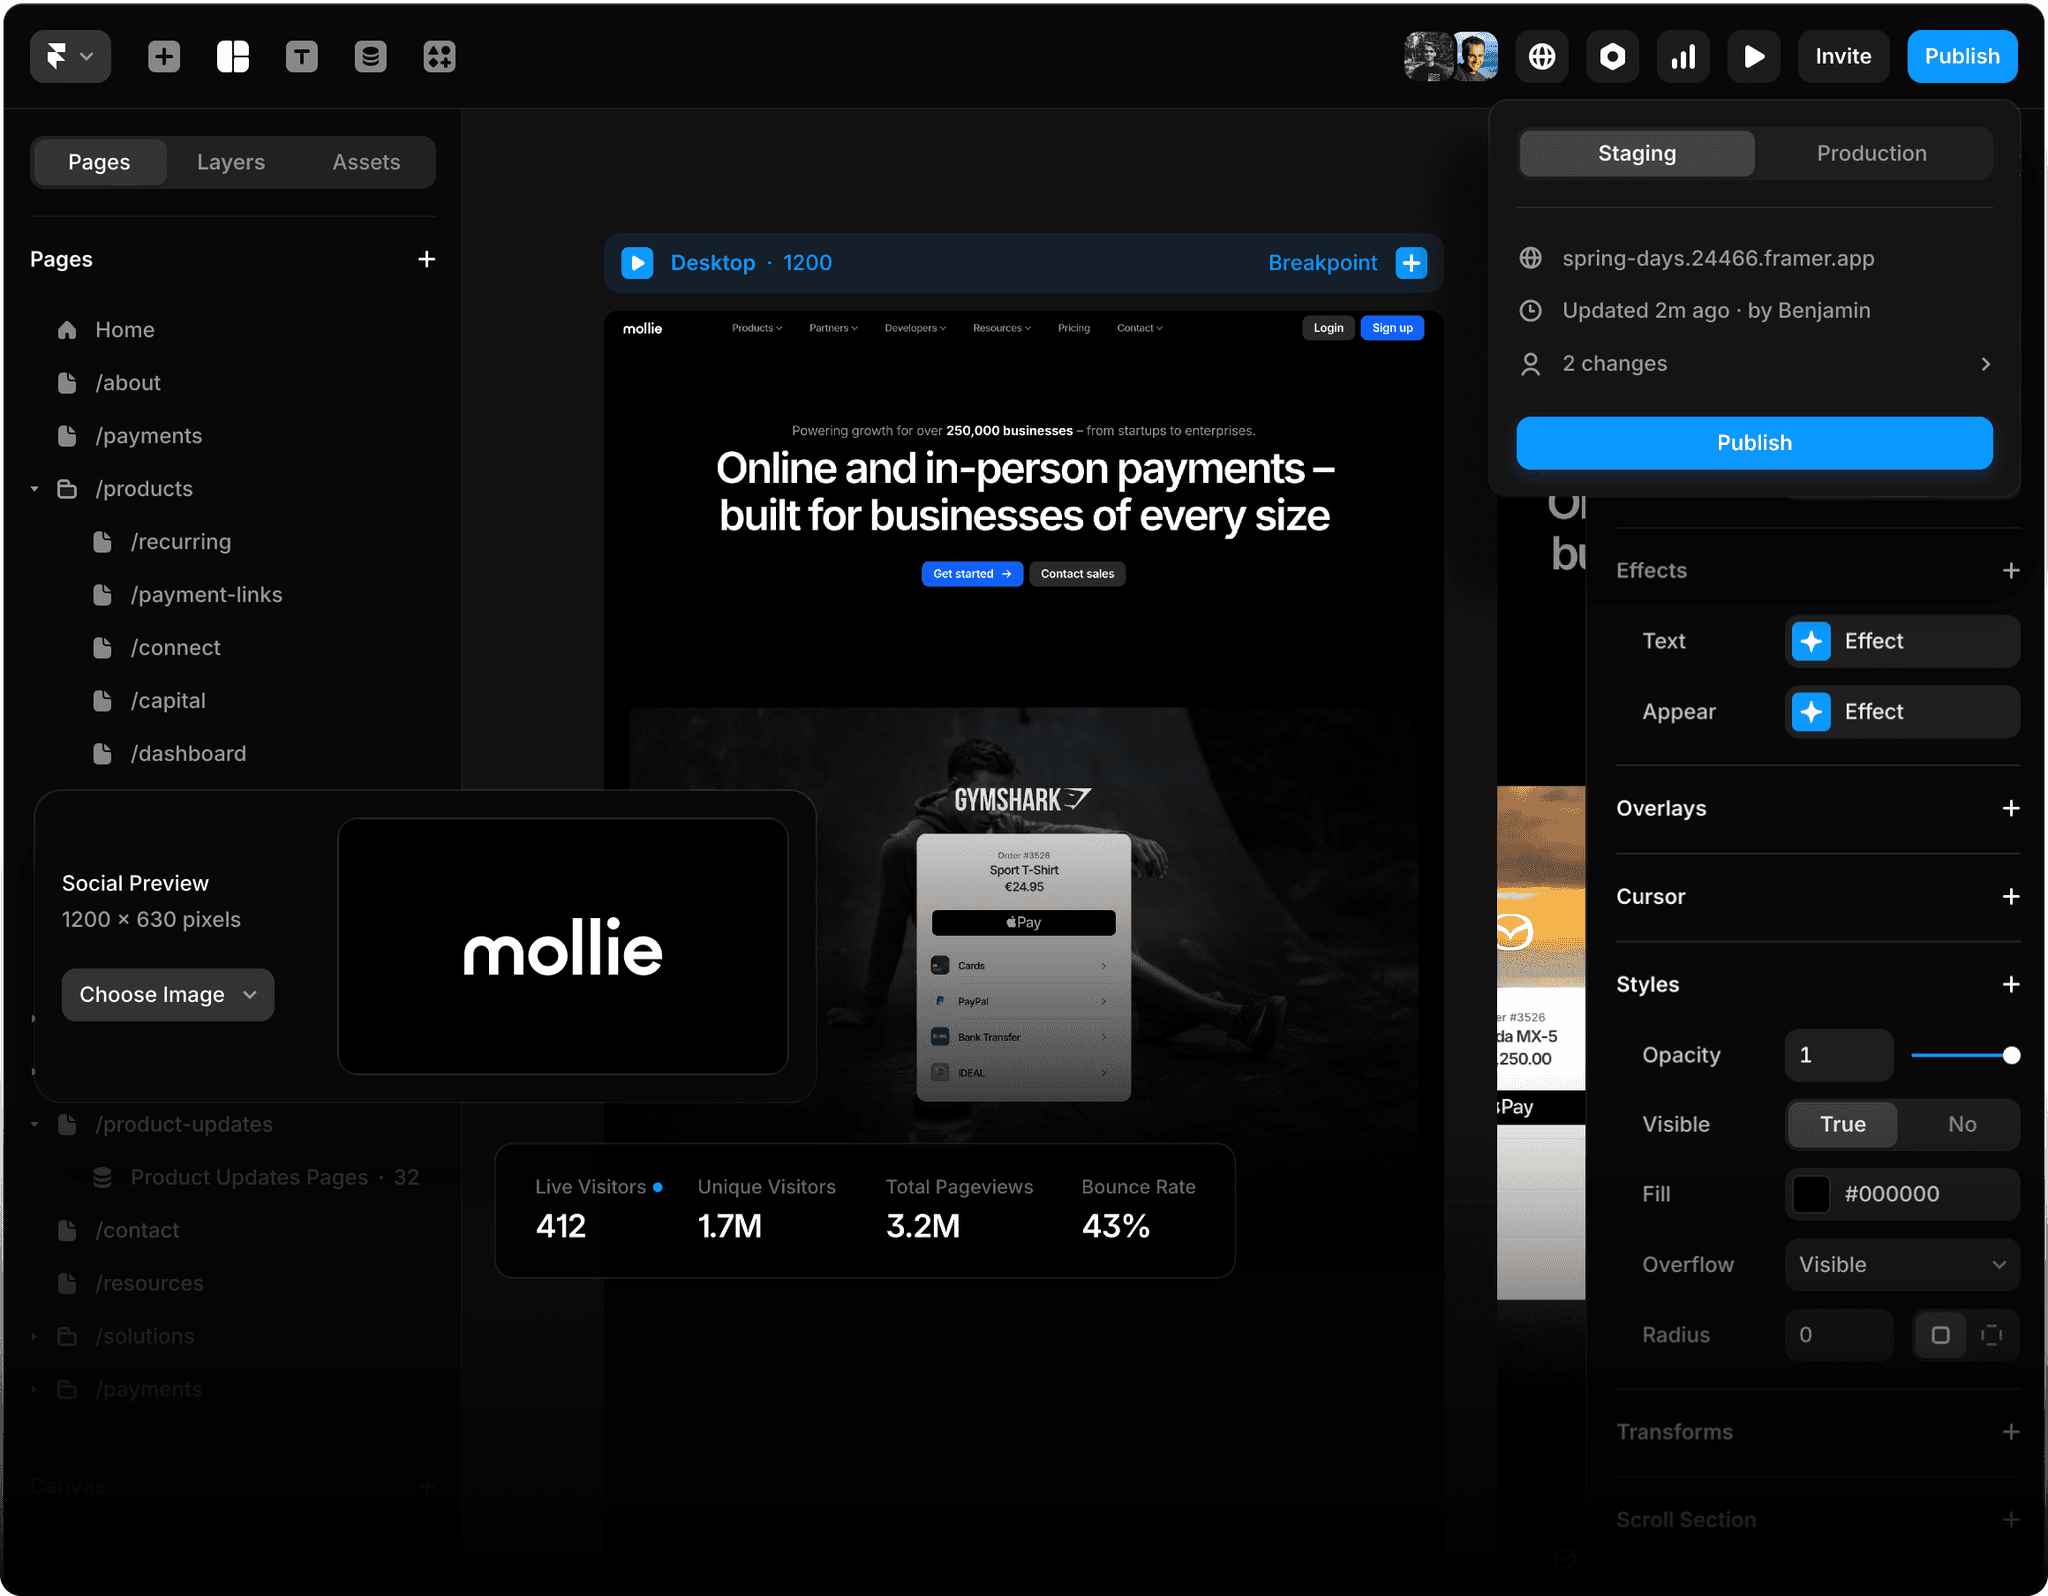Collapse the /products folder arrow

coord(35,489)
